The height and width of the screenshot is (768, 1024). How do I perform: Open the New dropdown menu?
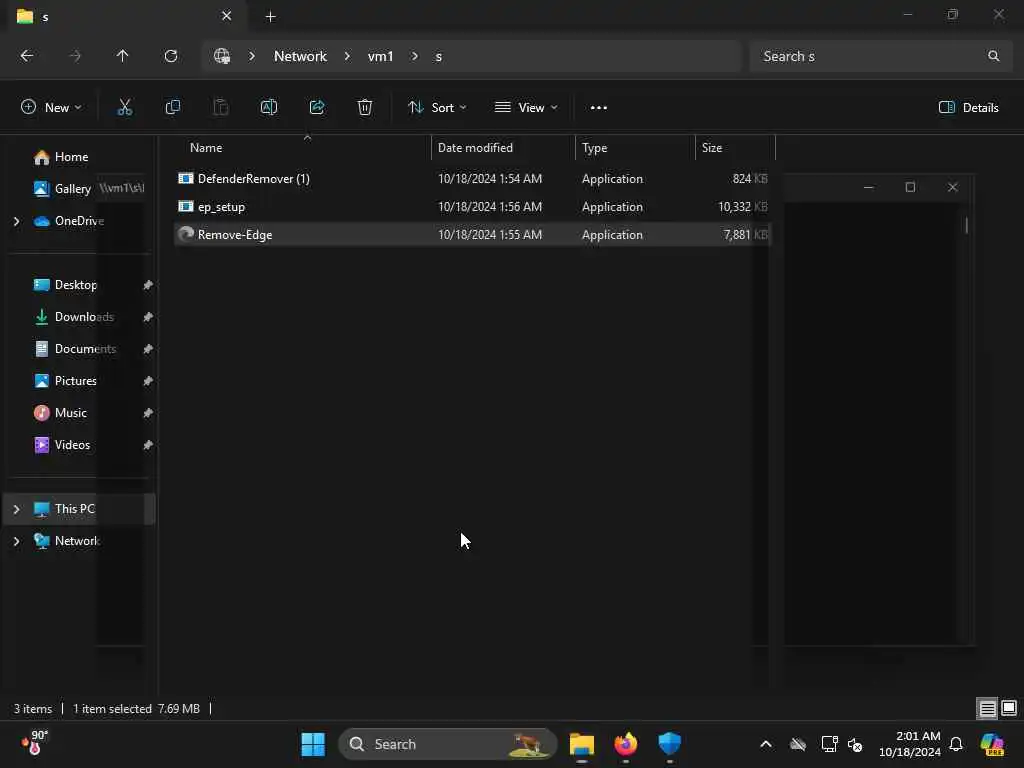[x=51, y=108]
